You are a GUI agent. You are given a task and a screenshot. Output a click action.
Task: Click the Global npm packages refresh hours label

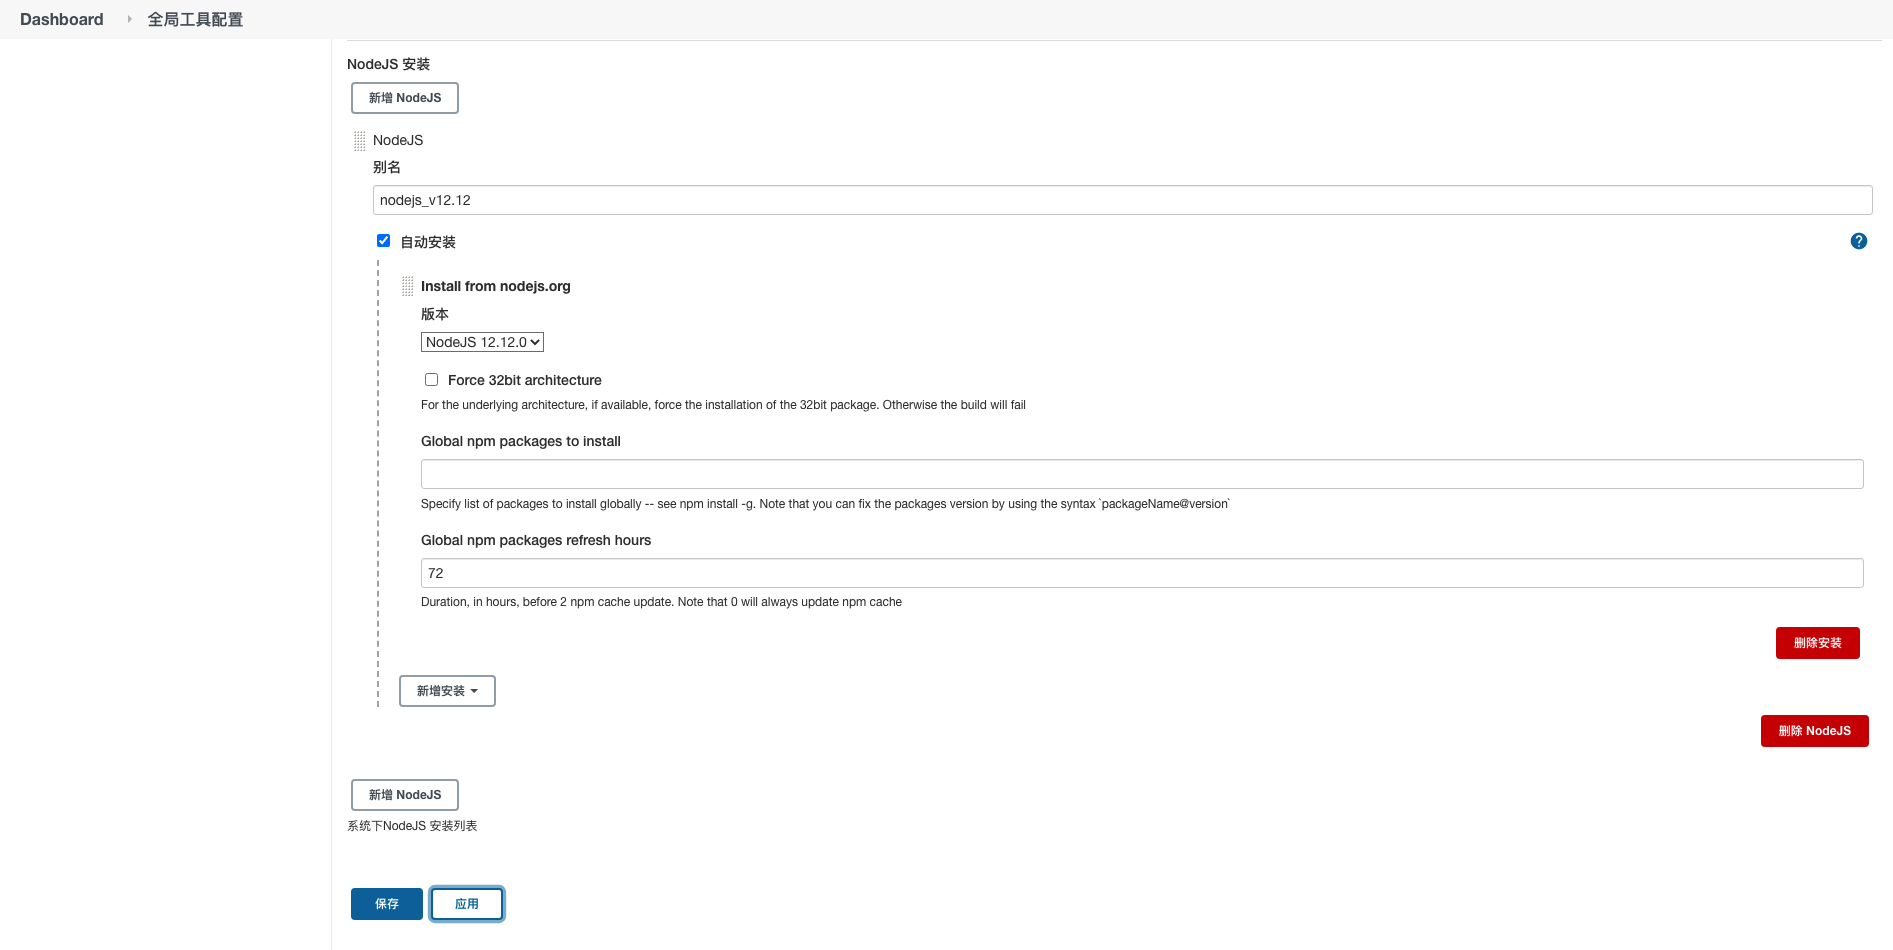(x=536, y=540)
